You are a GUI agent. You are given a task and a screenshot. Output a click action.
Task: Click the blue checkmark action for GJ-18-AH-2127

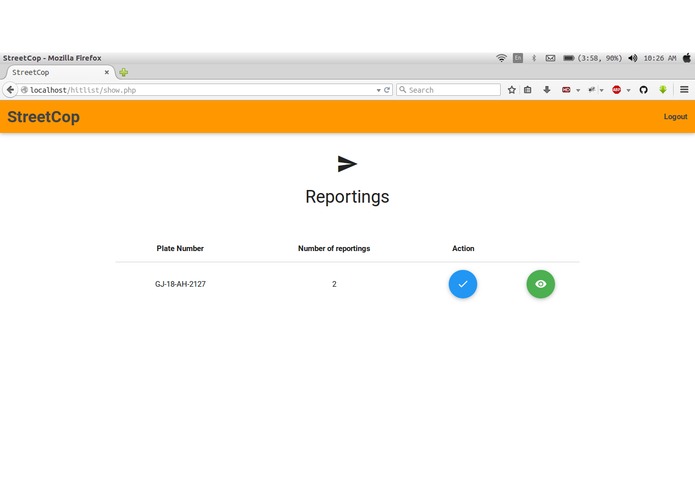[462, 284]
